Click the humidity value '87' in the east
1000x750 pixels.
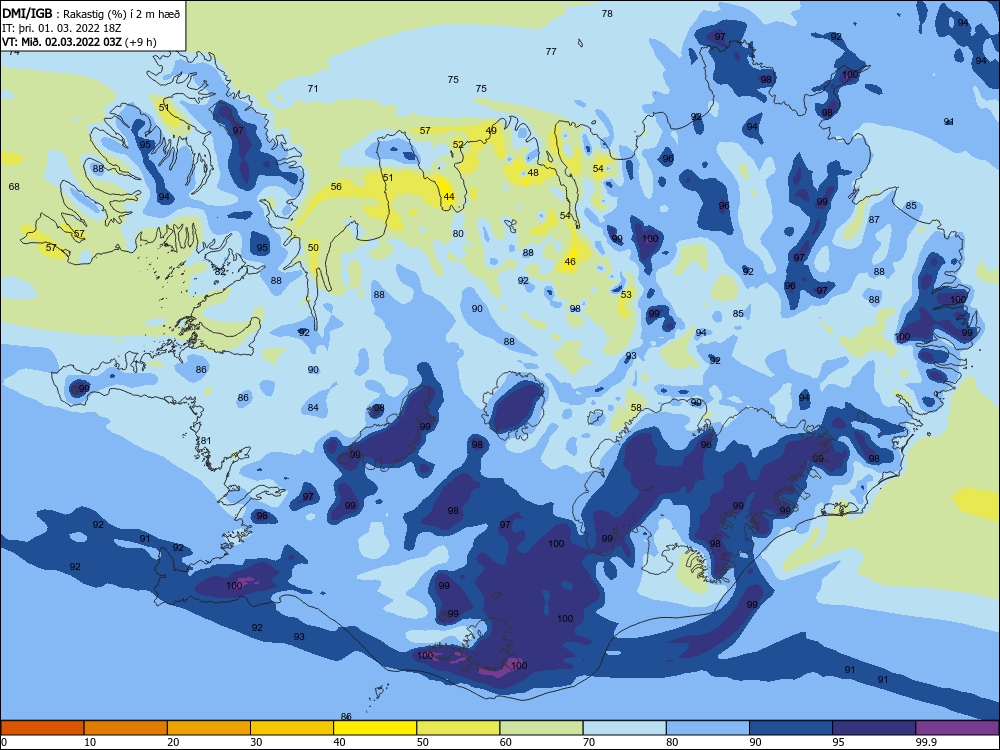tap(874, 220)
